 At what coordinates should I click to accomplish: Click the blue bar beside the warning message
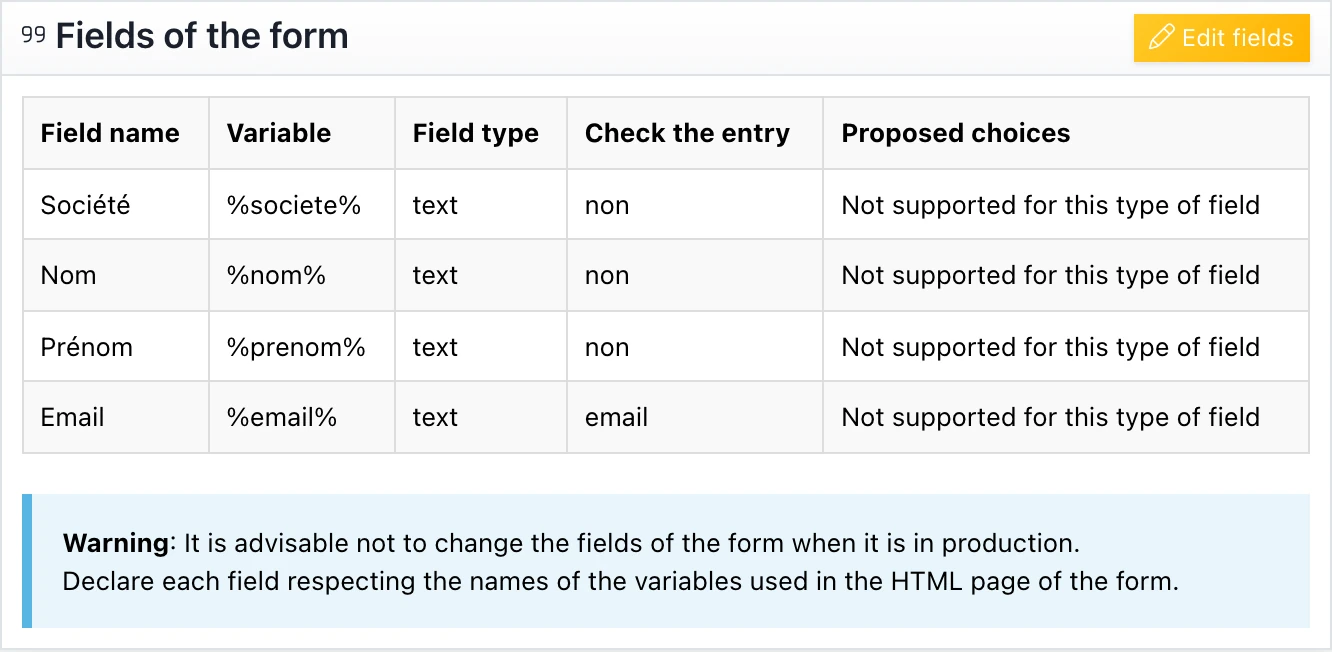tap(26, 562)
